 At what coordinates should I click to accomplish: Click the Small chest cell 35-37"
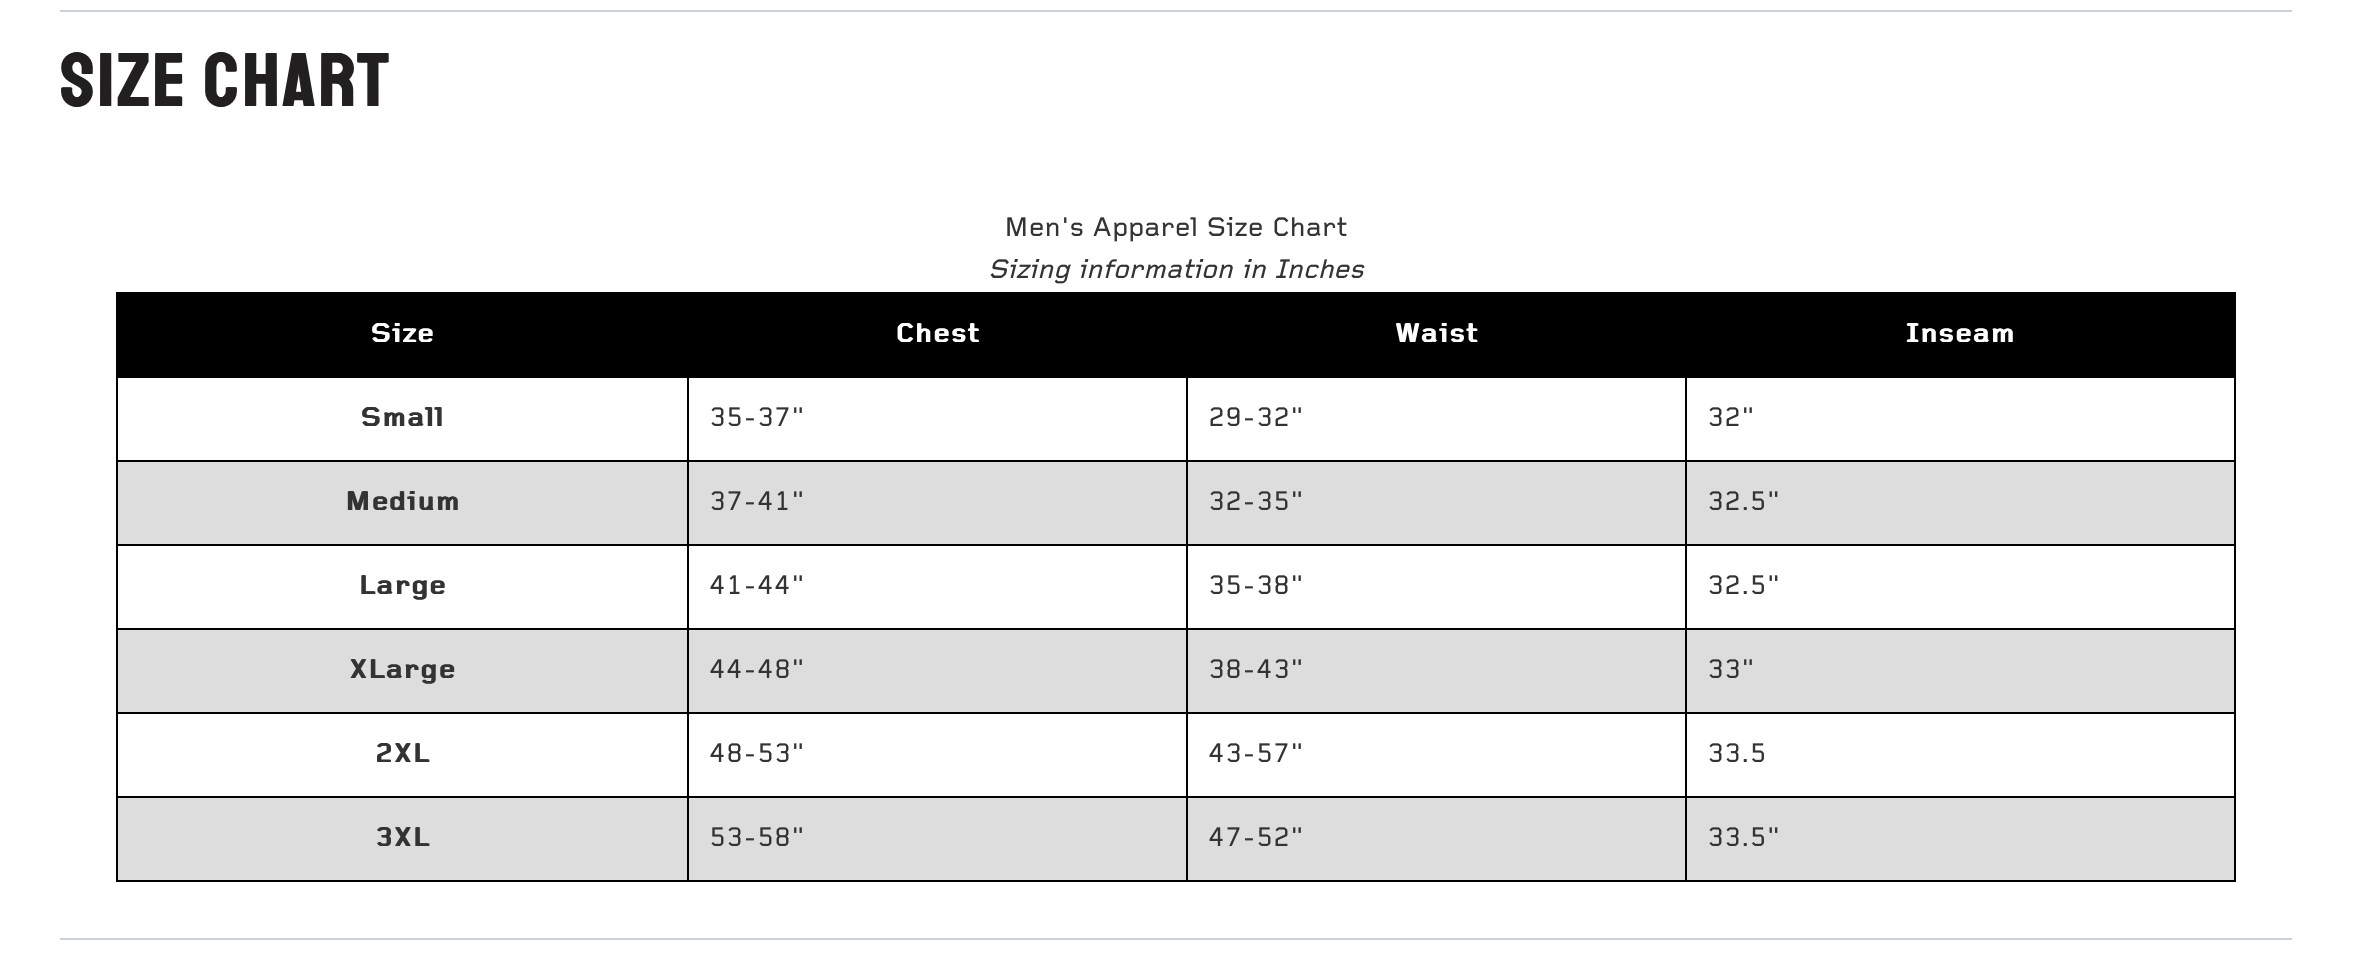tap(757, 417)
